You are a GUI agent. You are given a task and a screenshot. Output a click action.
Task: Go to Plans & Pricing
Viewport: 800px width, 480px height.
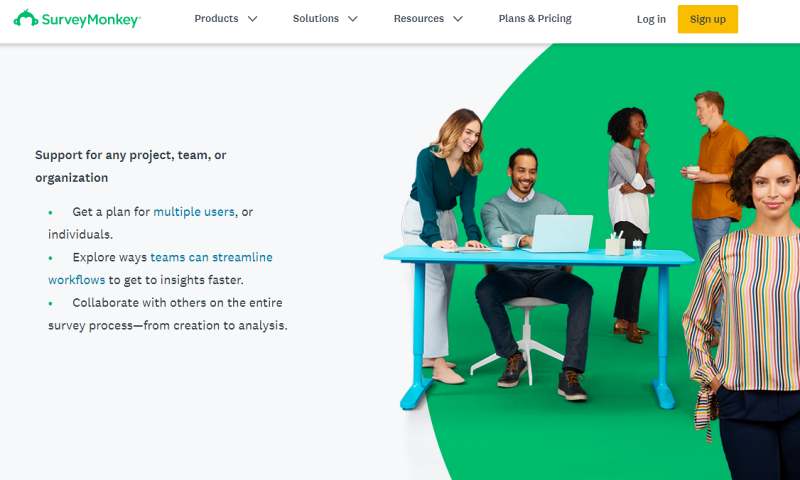535,18
